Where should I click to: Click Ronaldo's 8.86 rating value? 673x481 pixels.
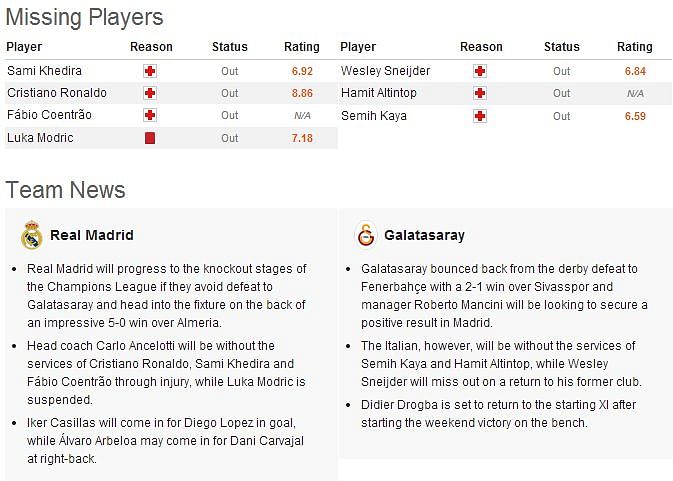point(302,93)
